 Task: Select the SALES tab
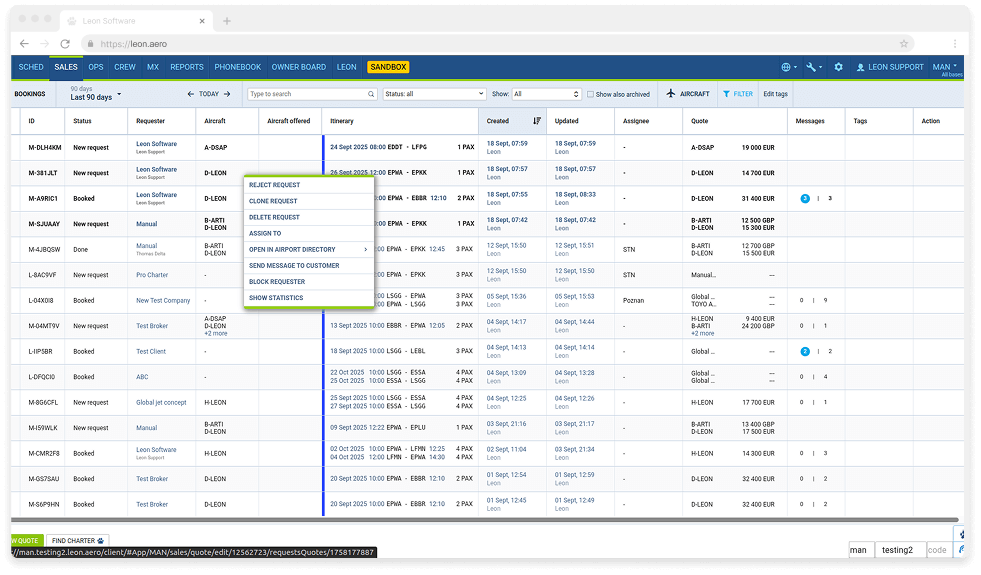tap(66, 67)
